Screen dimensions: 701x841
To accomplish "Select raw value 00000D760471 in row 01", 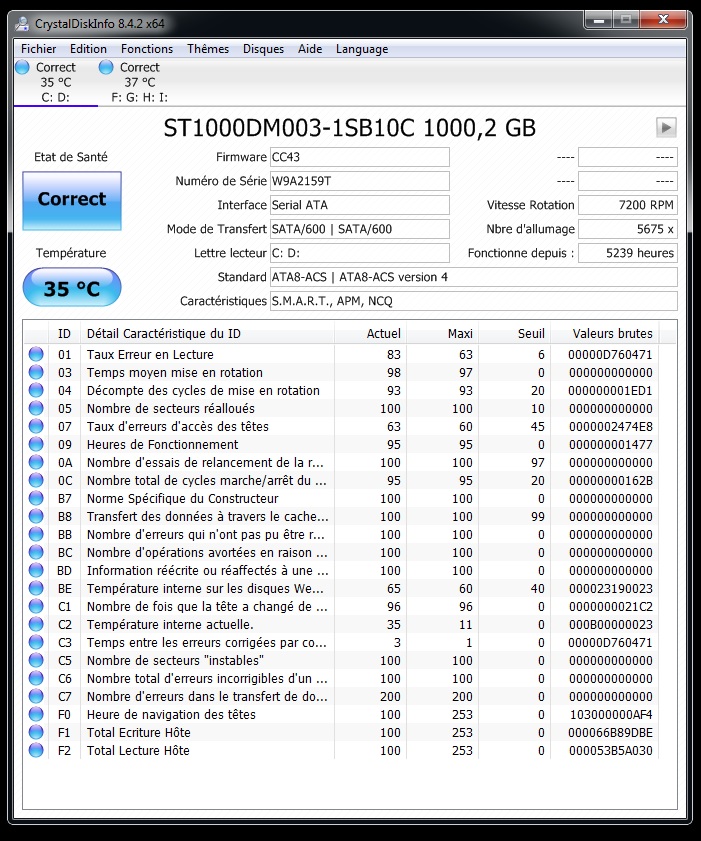I will click(x=610, y=355).
